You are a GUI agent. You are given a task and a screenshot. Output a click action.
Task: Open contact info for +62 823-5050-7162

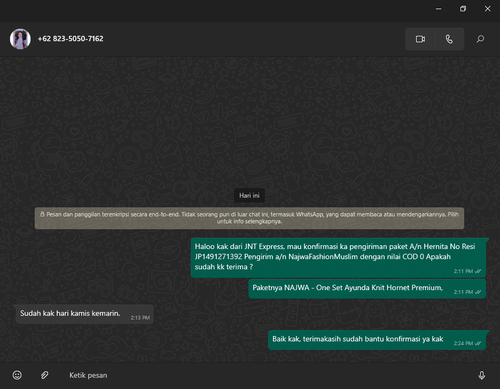click(70, 39)
